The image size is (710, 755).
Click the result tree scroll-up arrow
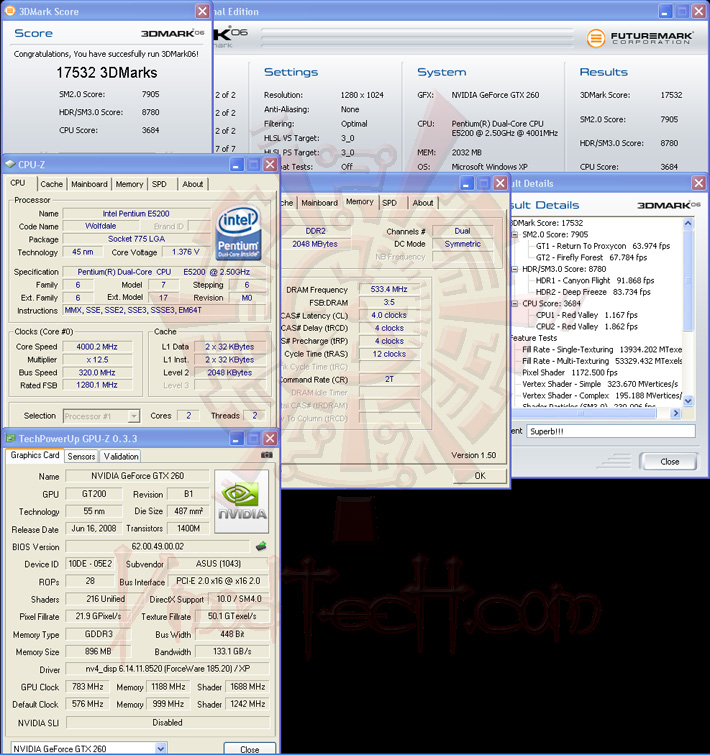click(688, 223)
